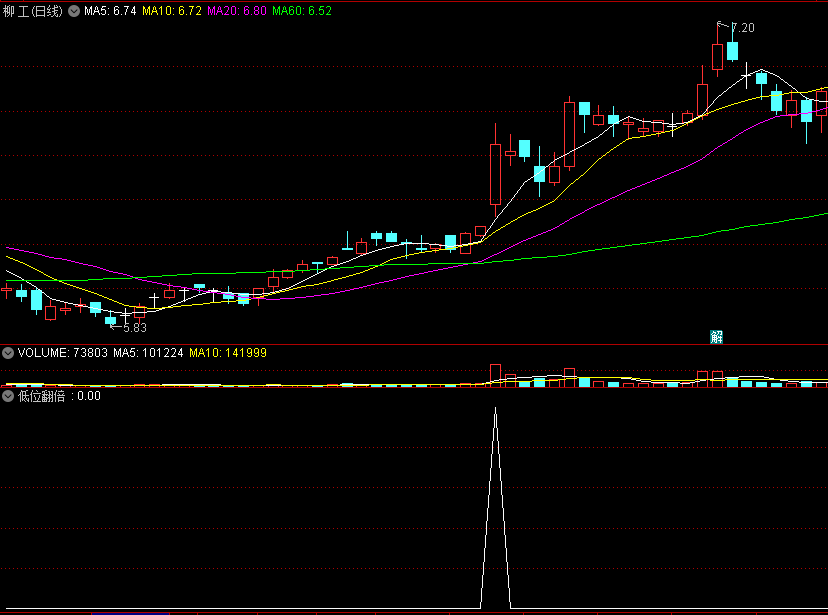Select the green MA60: 6.52 label

point(302,11)
